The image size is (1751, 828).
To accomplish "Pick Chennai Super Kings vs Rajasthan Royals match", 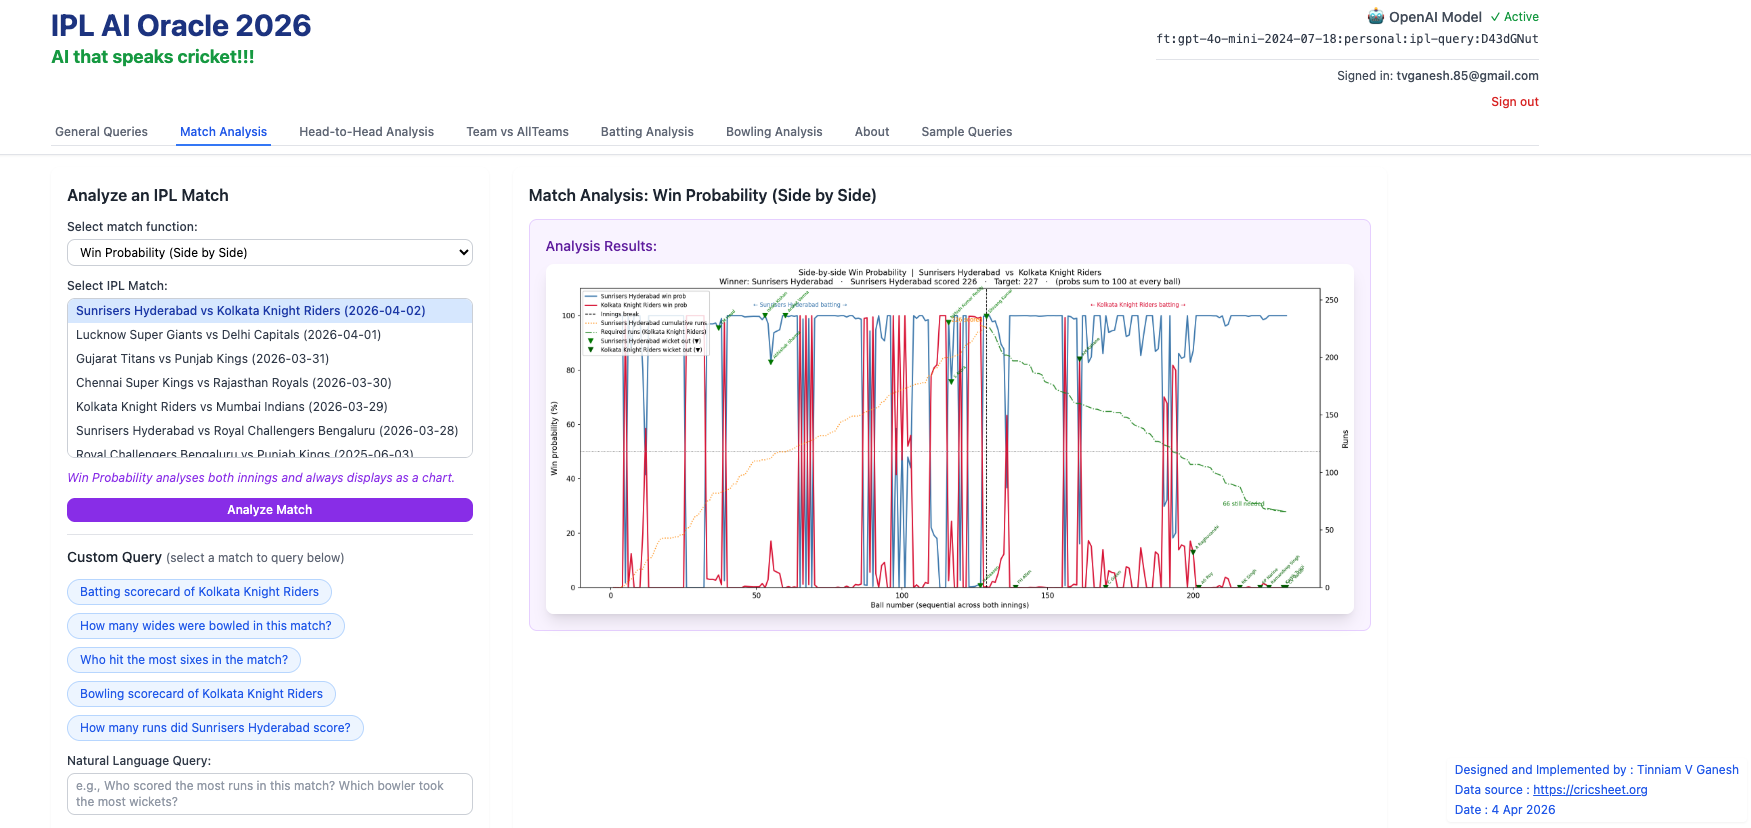I will point(233,383).
